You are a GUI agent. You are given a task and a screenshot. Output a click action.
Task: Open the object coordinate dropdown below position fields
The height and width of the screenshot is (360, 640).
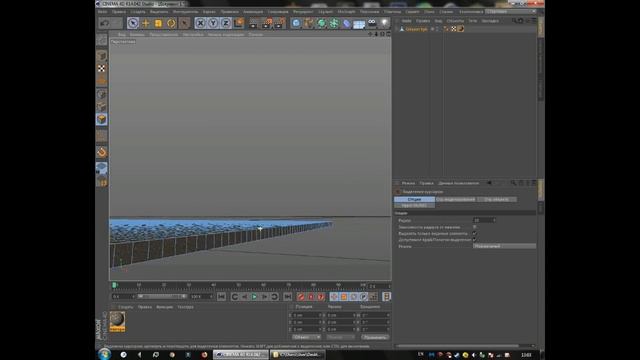(306, 337)
